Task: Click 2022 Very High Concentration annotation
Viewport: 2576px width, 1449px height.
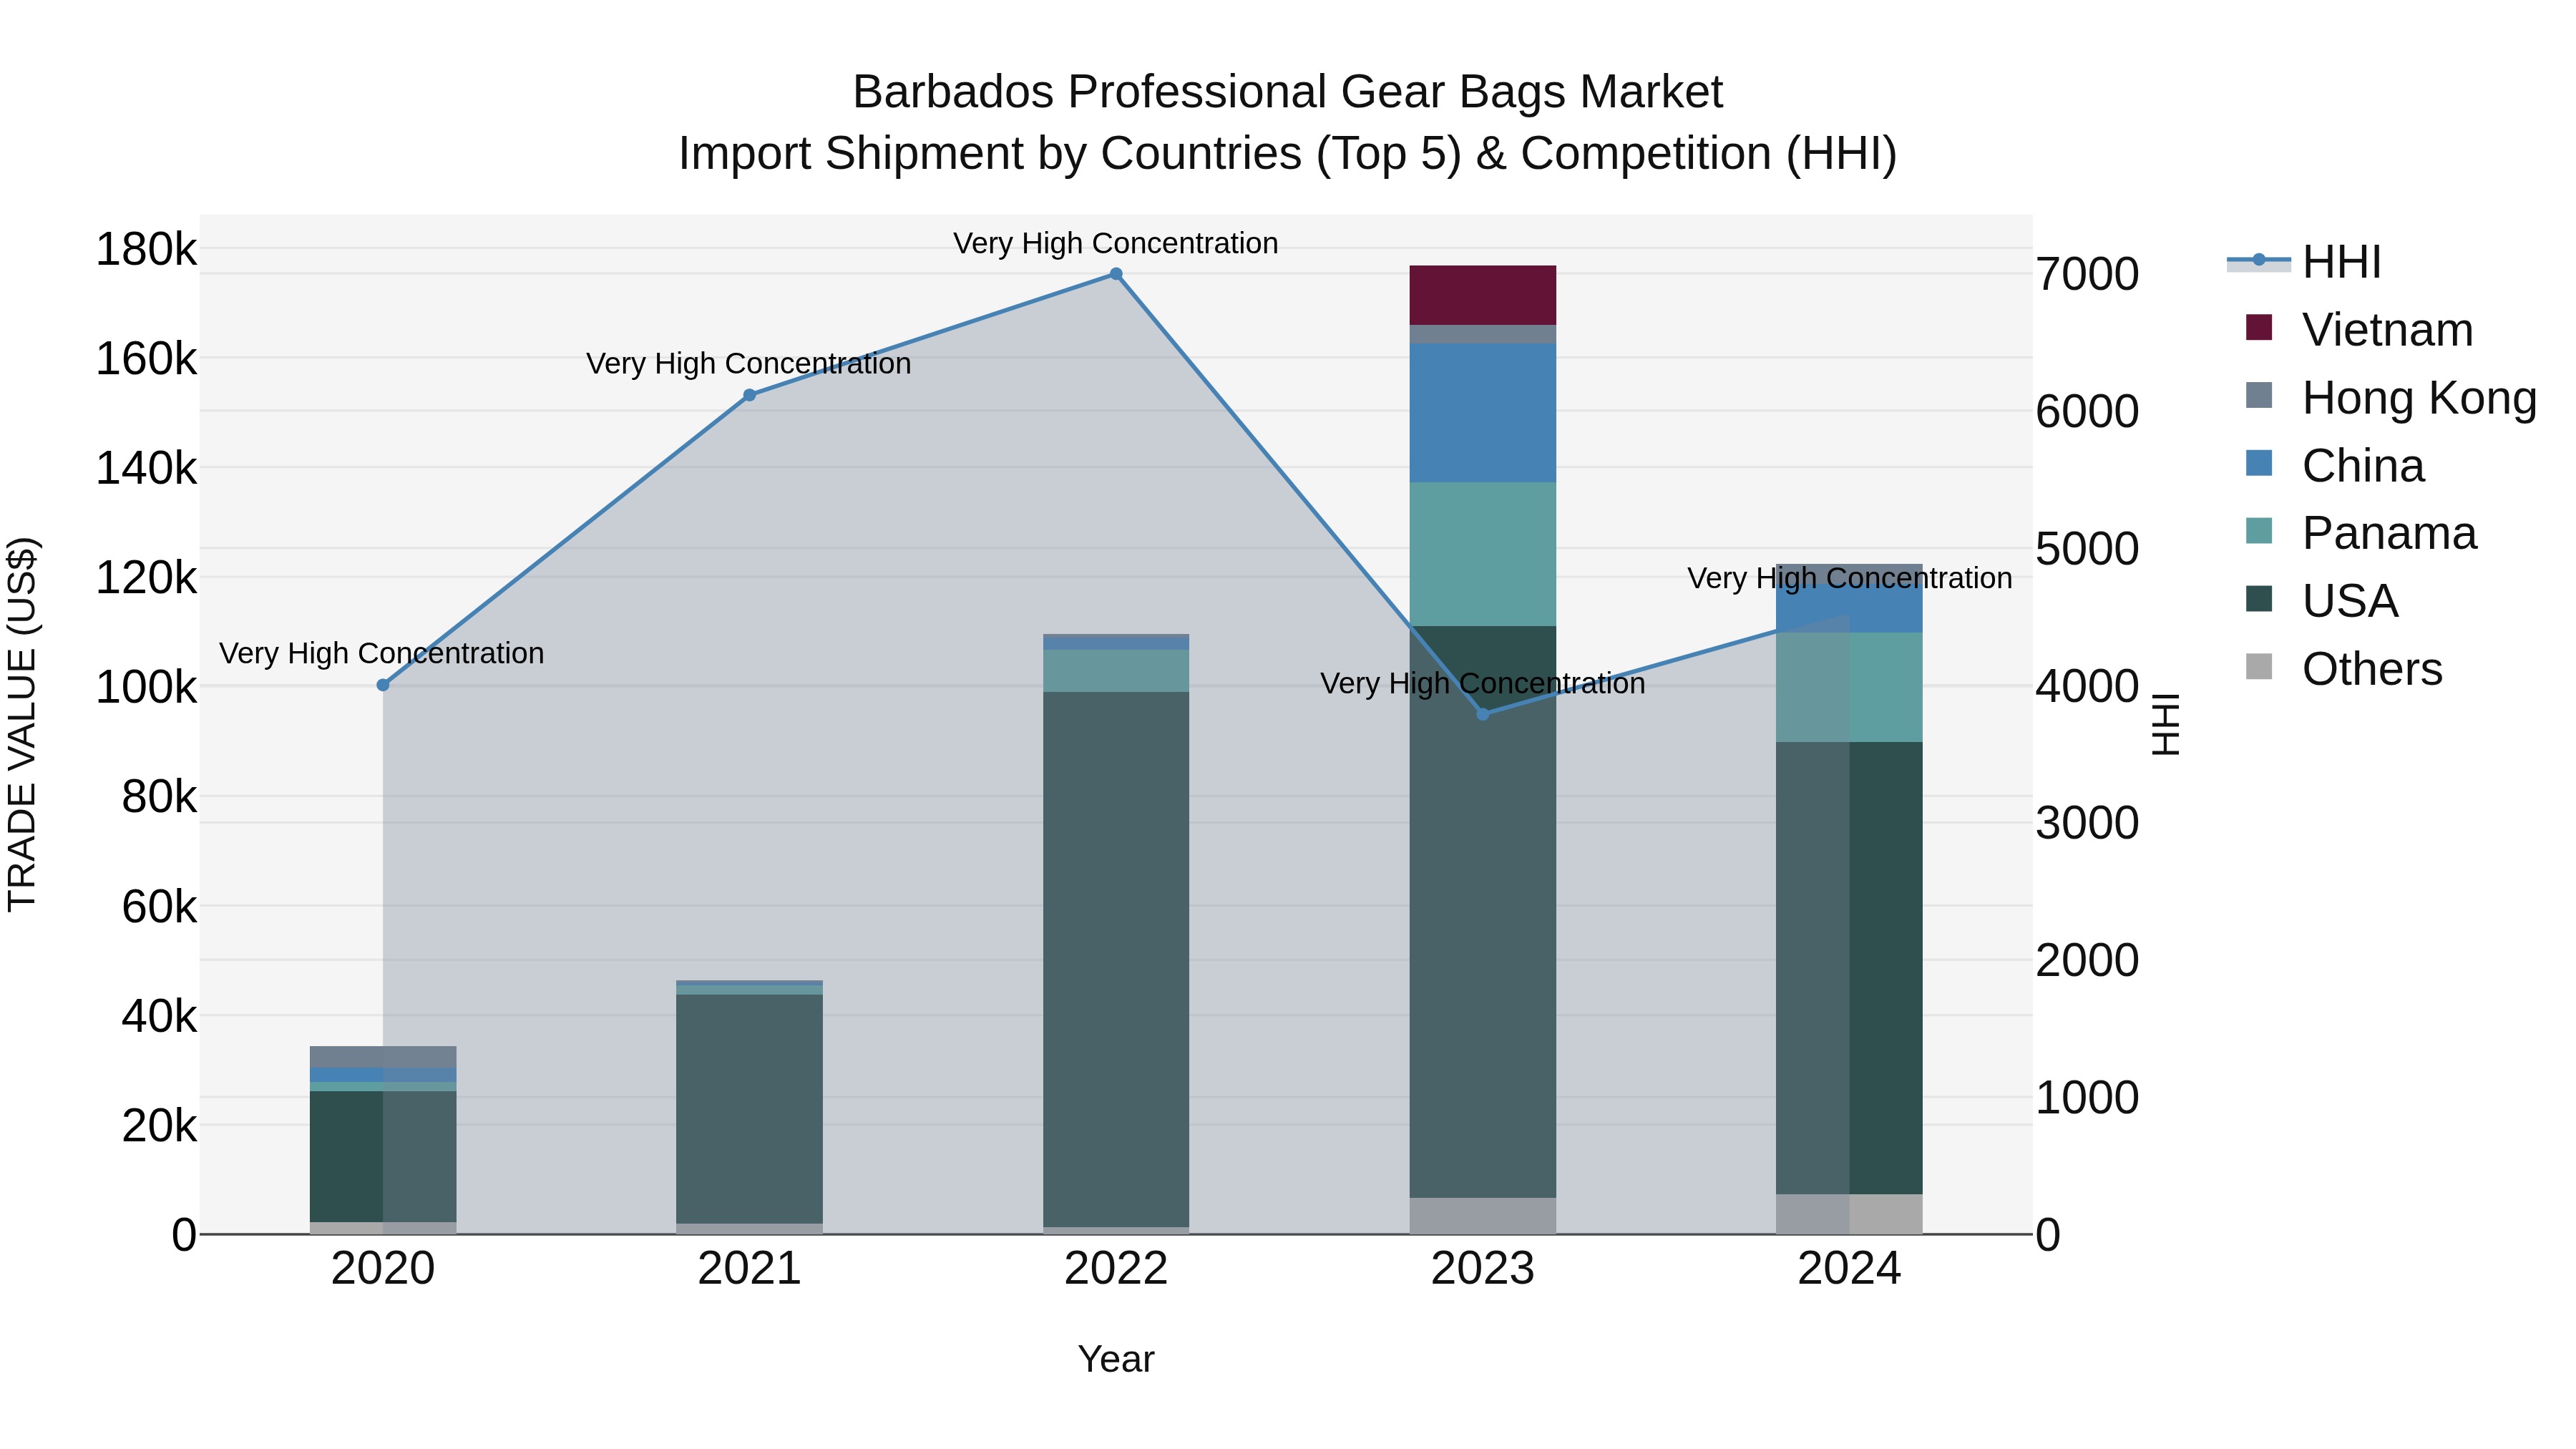Action: pyautogui.click(x=1116, y=243)
